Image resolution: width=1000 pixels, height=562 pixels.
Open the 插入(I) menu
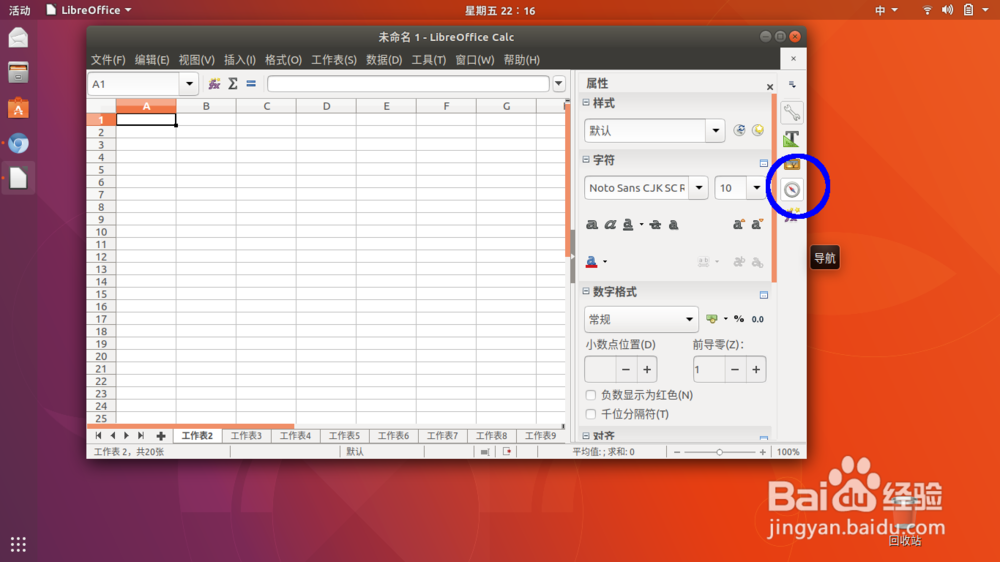pos(240,60)
